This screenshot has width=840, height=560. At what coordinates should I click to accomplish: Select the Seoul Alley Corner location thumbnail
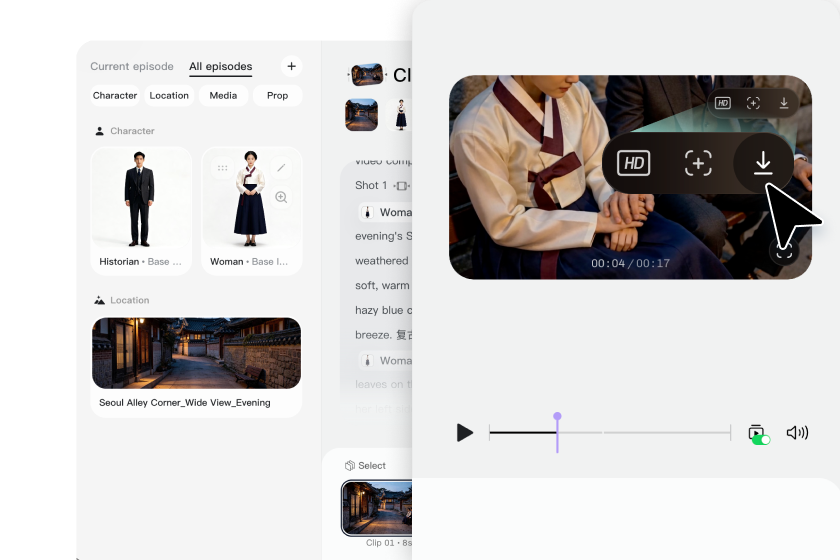click(x=197, y=353)
